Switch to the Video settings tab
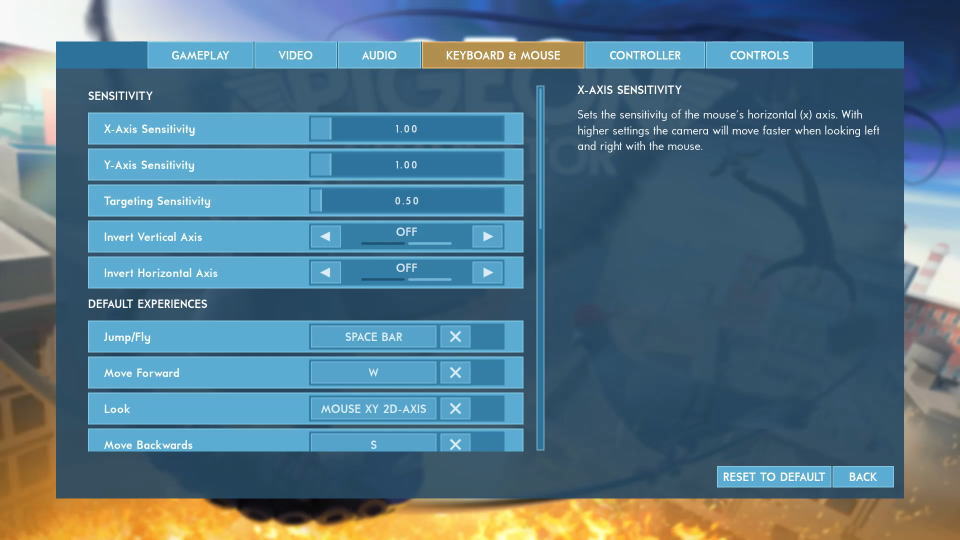The width and height of the screenshot is (960, 540). (x=295, y=56)
